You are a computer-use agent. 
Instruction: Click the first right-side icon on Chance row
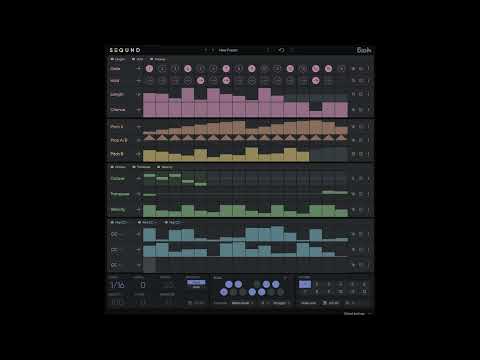(x=354, y=109)
